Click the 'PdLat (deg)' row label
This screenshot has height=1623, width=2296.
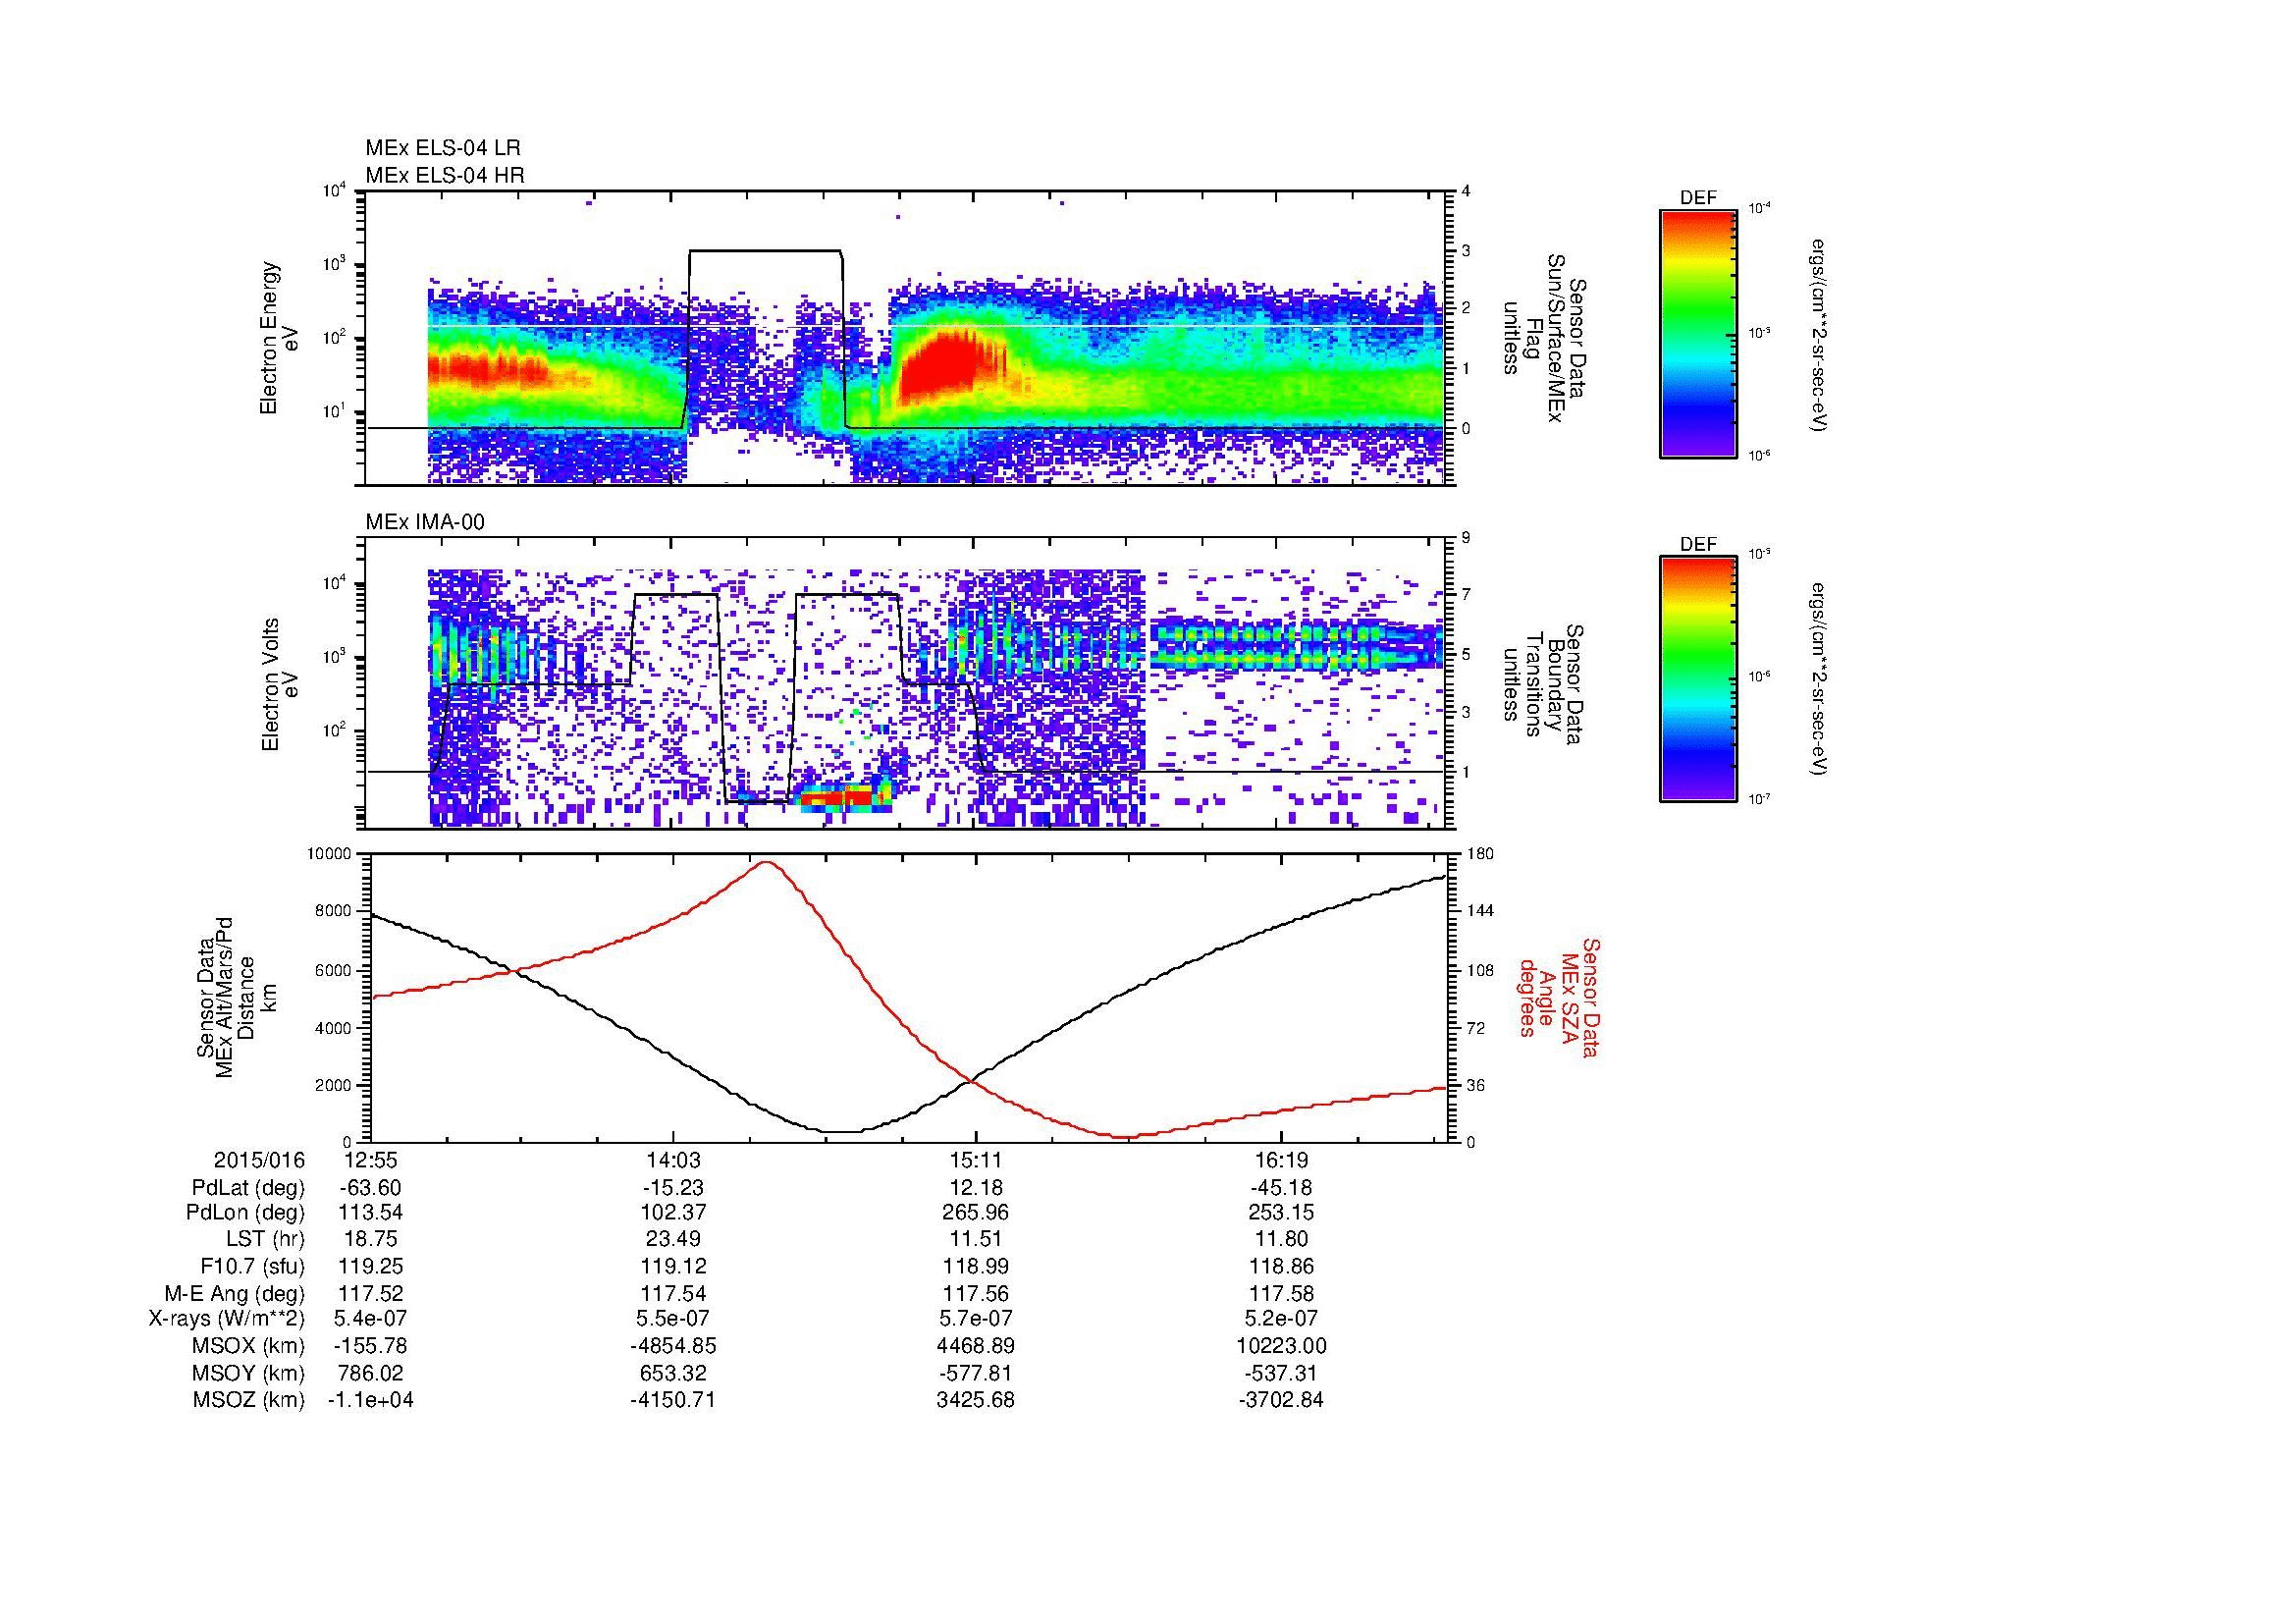pos(248,1188)
